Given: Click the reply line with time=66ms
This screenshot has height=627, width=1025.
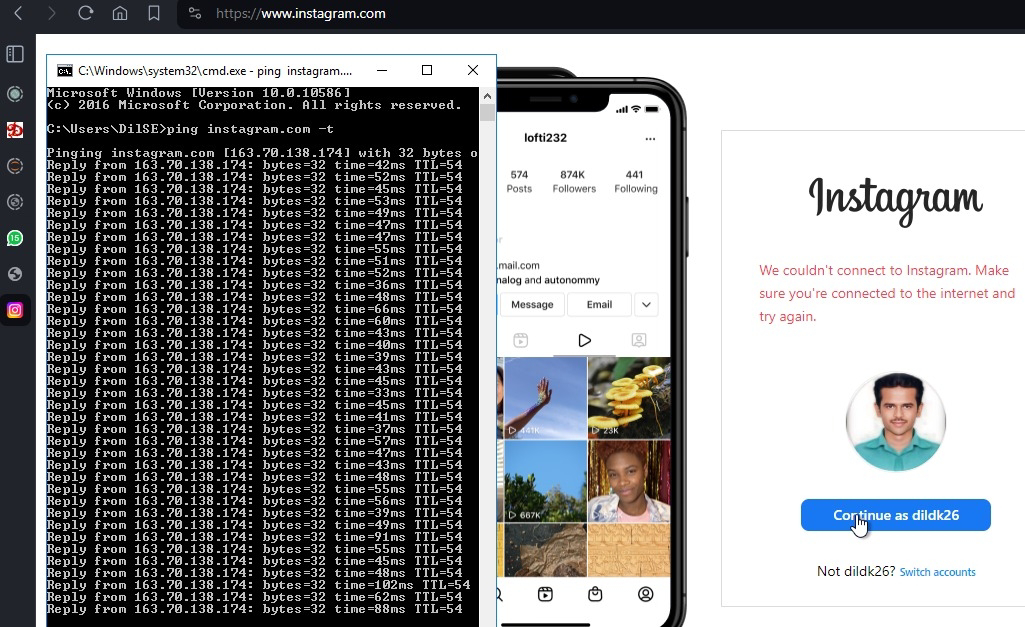Looking at the screenshot, I should pos(254,309).
